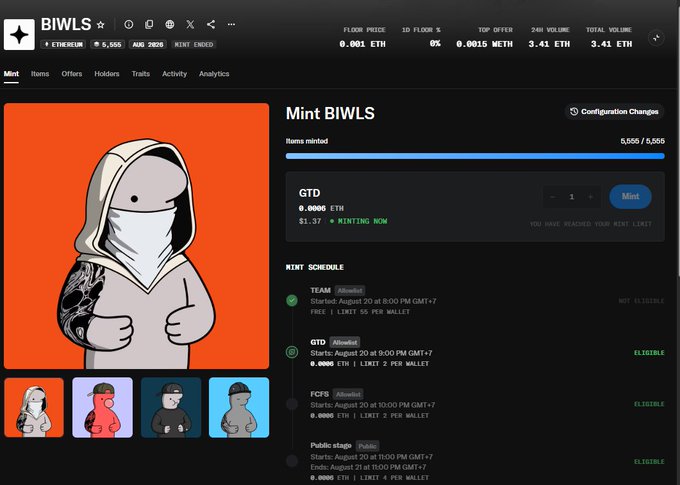
Task: Click the MINT ENDED status badge
Action: tap(193, 44)
